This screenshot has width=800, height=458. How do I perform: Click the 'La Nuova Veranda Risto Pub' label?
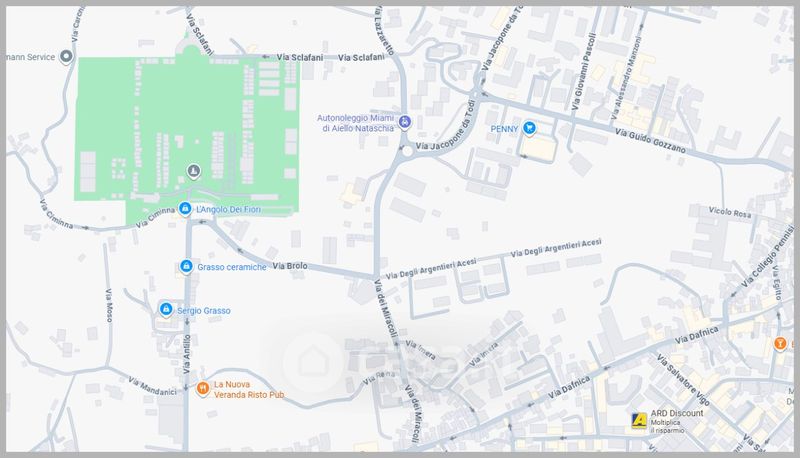249,389
